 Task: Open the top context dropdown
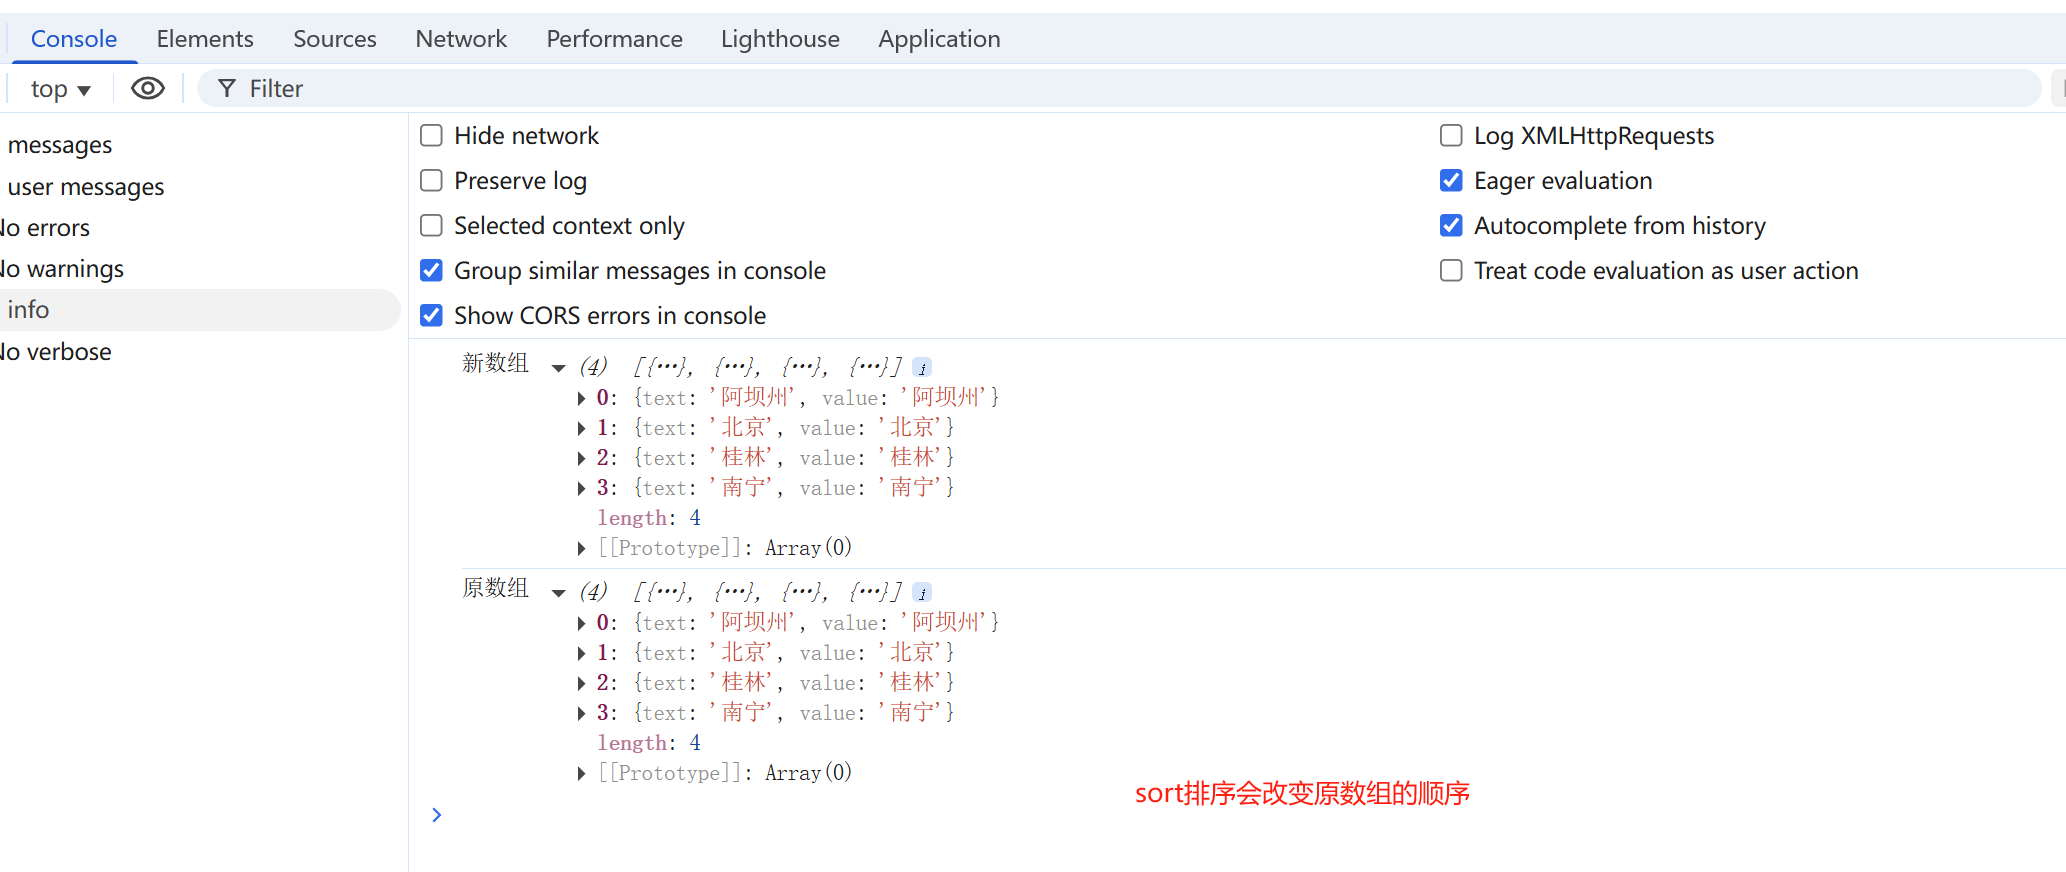click(x=60, y=89)
